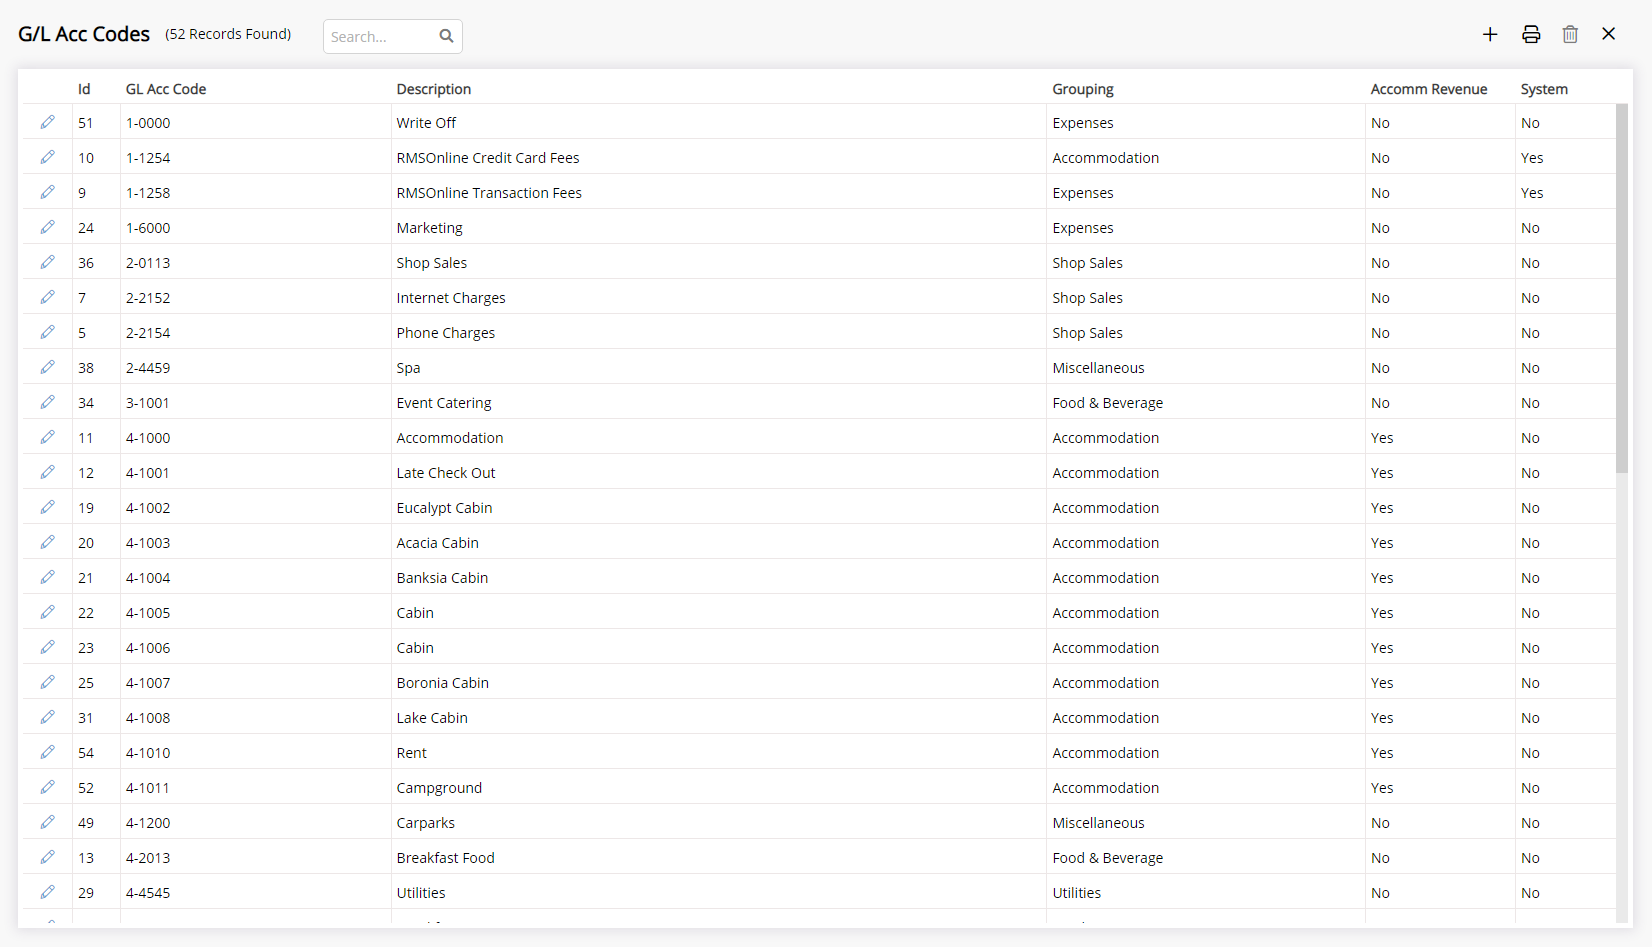1652x947 pixels.
Task: Sort the table by the Grouping column
Action: pos(1083,89)
